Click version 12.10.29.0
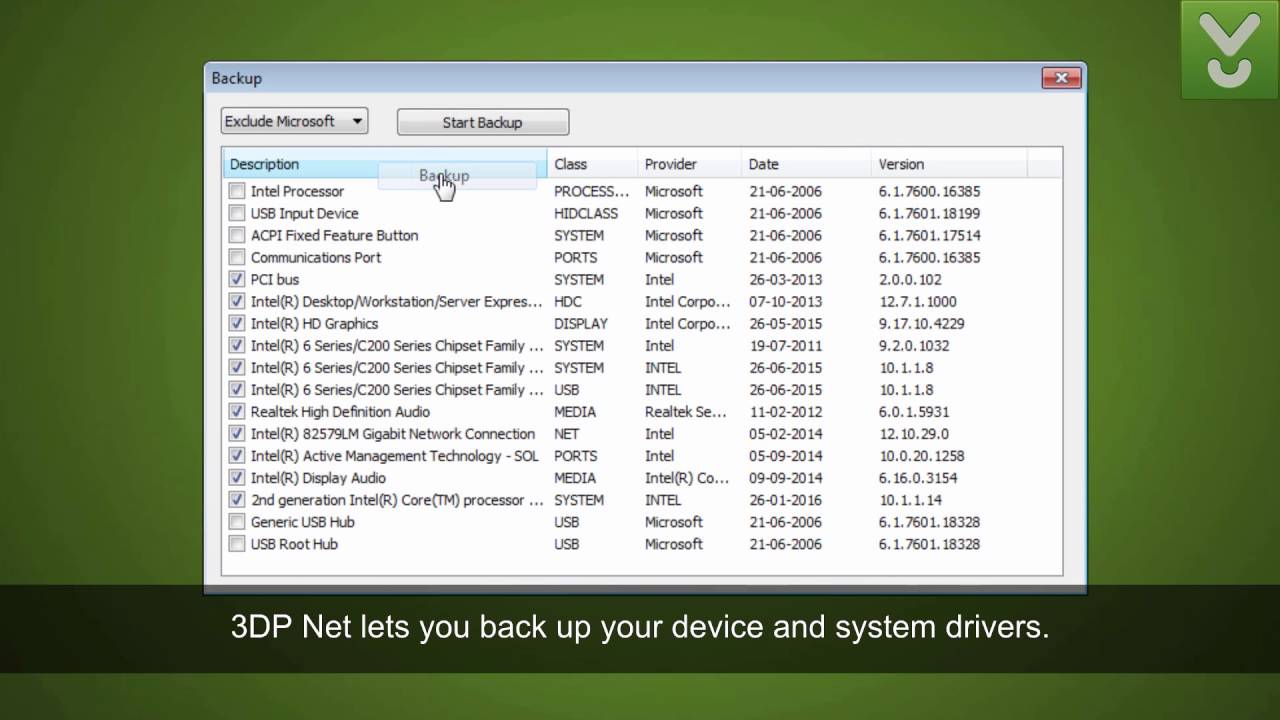Screen dimensions: 1280x720 (x=914, y=433)
